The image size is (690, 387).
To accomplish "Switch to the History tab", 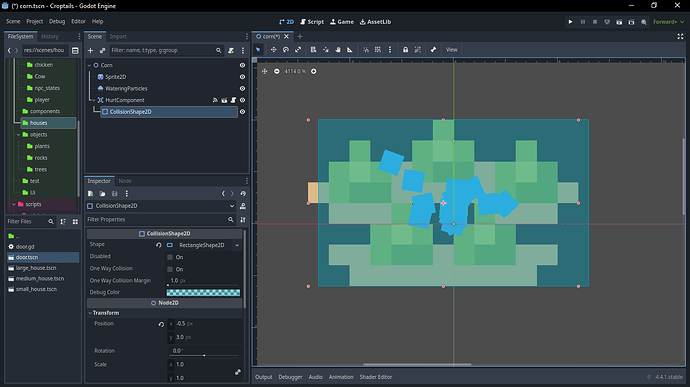I will pos(50,37).
